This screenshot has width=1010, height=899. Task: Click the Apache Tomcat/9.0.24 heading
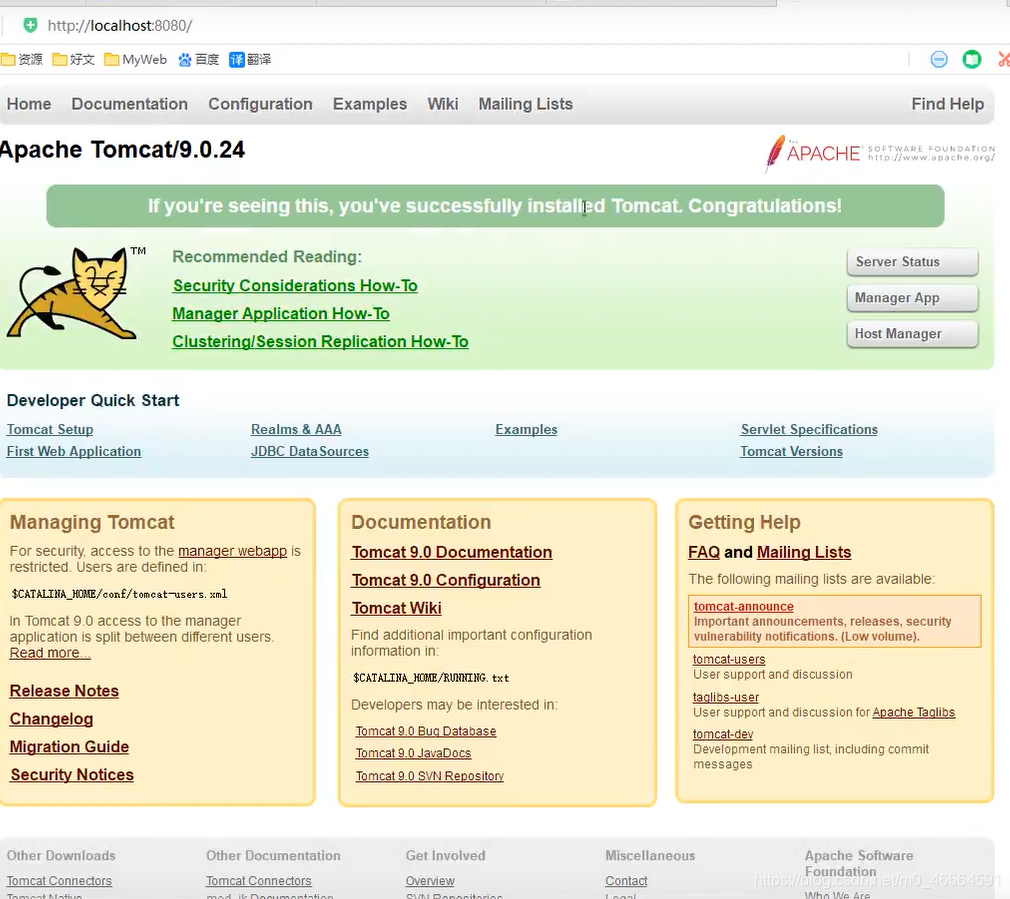[122, 150]
